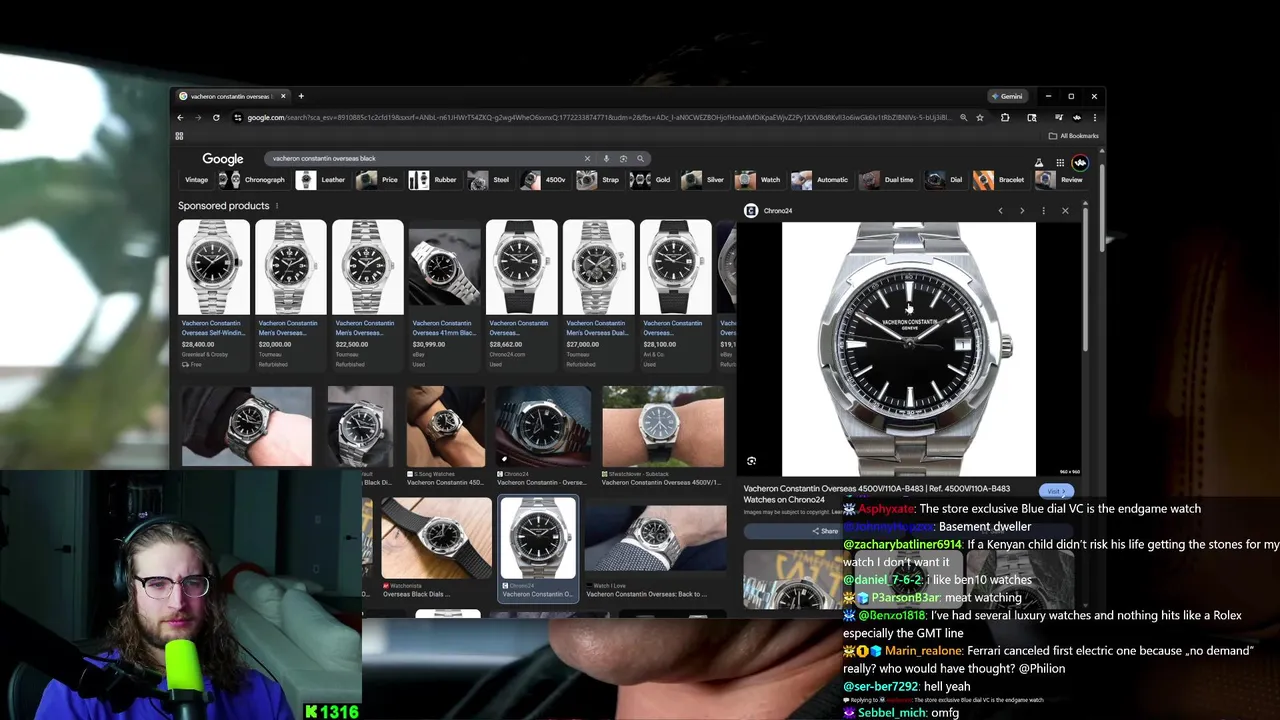Open the All Bookmarks folder
This screenshot has width=1280, height=720.
coord(1074,136)
